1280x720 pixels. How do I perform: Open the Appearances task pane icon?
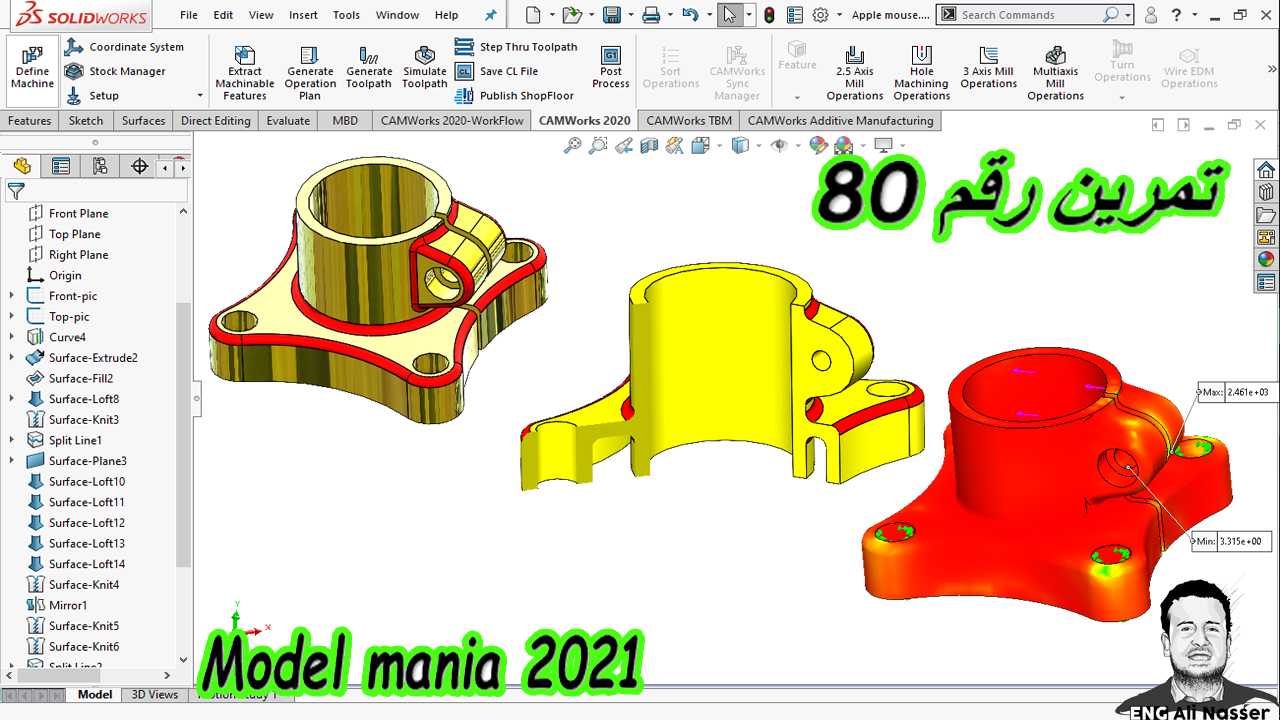[1266, 259]
